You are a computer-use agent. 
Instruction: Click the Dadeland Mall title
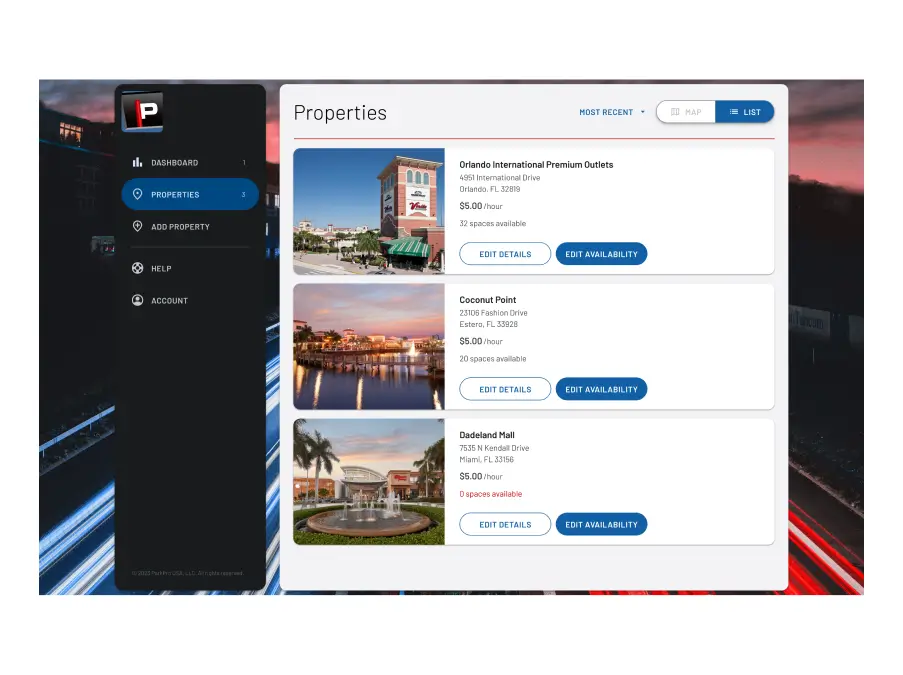click(487, 435)
